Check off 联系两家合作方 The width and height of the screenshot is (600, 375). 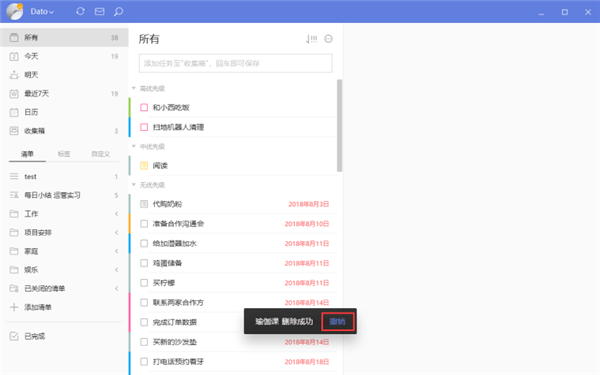pyautogui.click(x=144, y=303)
